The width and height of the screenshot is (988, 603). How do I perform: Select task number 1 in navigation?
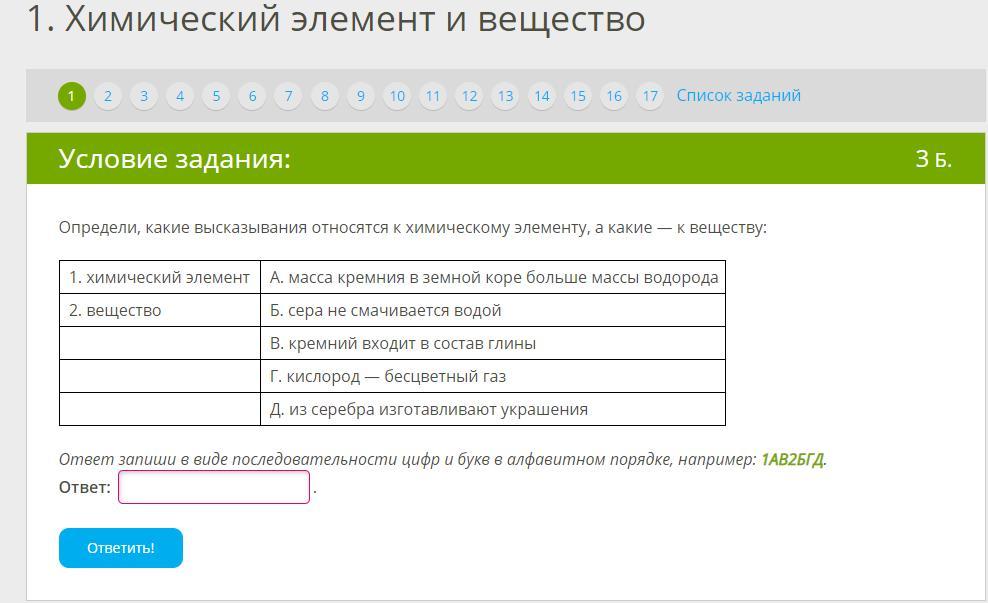(71, 96)
